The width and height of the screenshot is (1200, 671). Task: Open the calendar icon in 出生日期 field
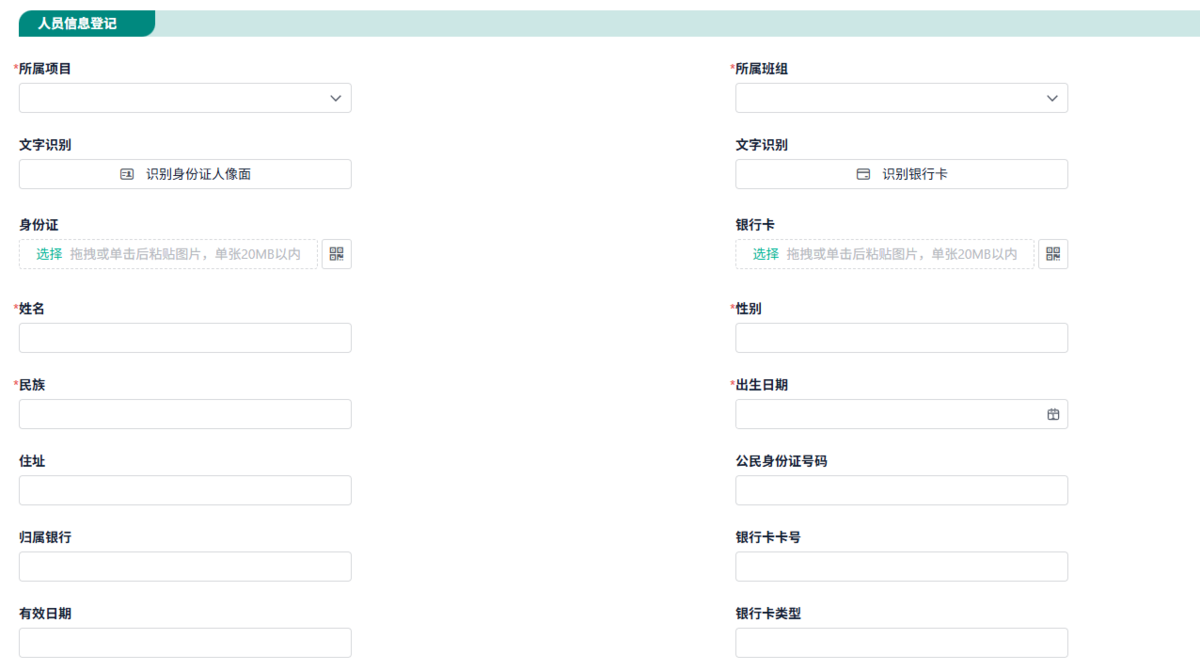1053,414
